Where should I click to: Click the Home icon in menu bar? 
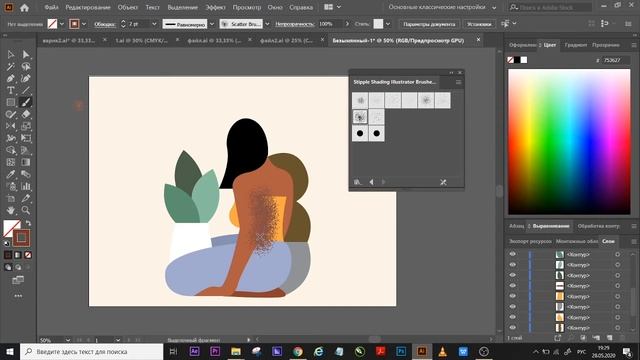pyautogui.click(x=24, y=7)
